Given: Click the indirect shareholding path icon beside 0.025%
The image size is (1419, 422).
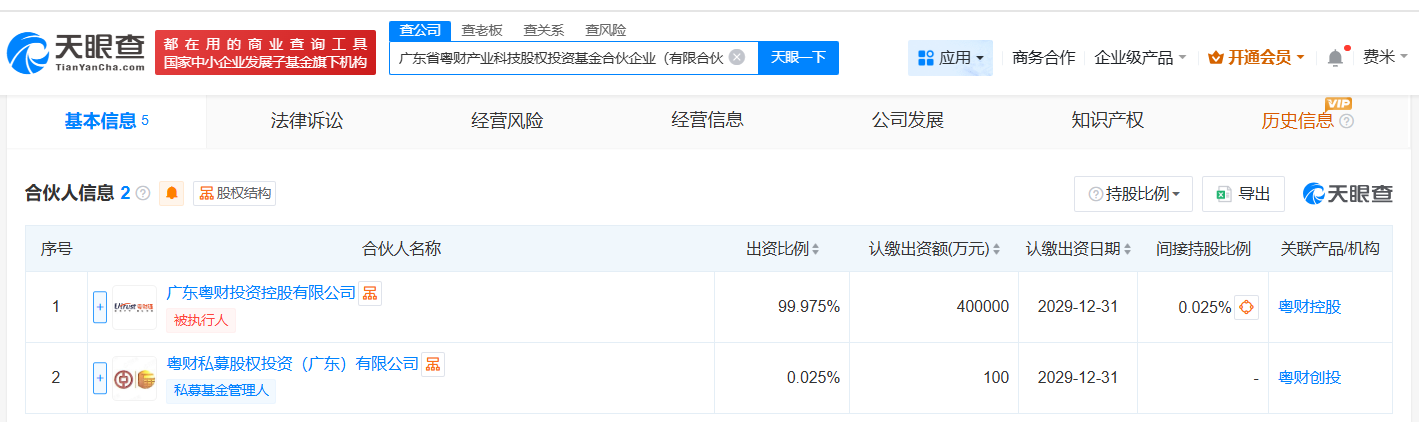Looking at the screenshot, I should point(1246,307).
